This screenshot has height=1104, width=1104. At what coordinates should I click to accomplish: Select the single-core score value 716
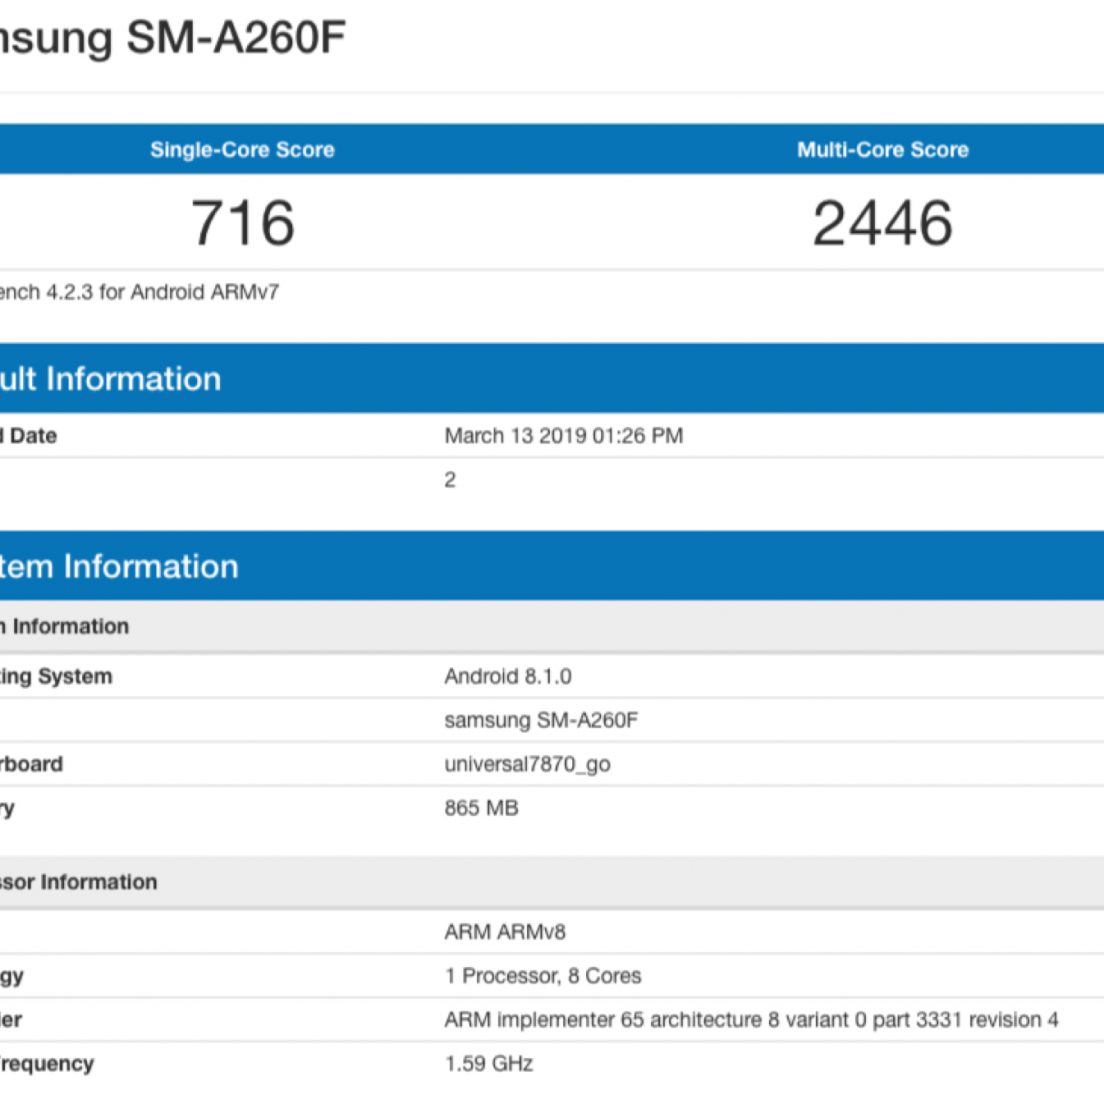coord(243,222)
